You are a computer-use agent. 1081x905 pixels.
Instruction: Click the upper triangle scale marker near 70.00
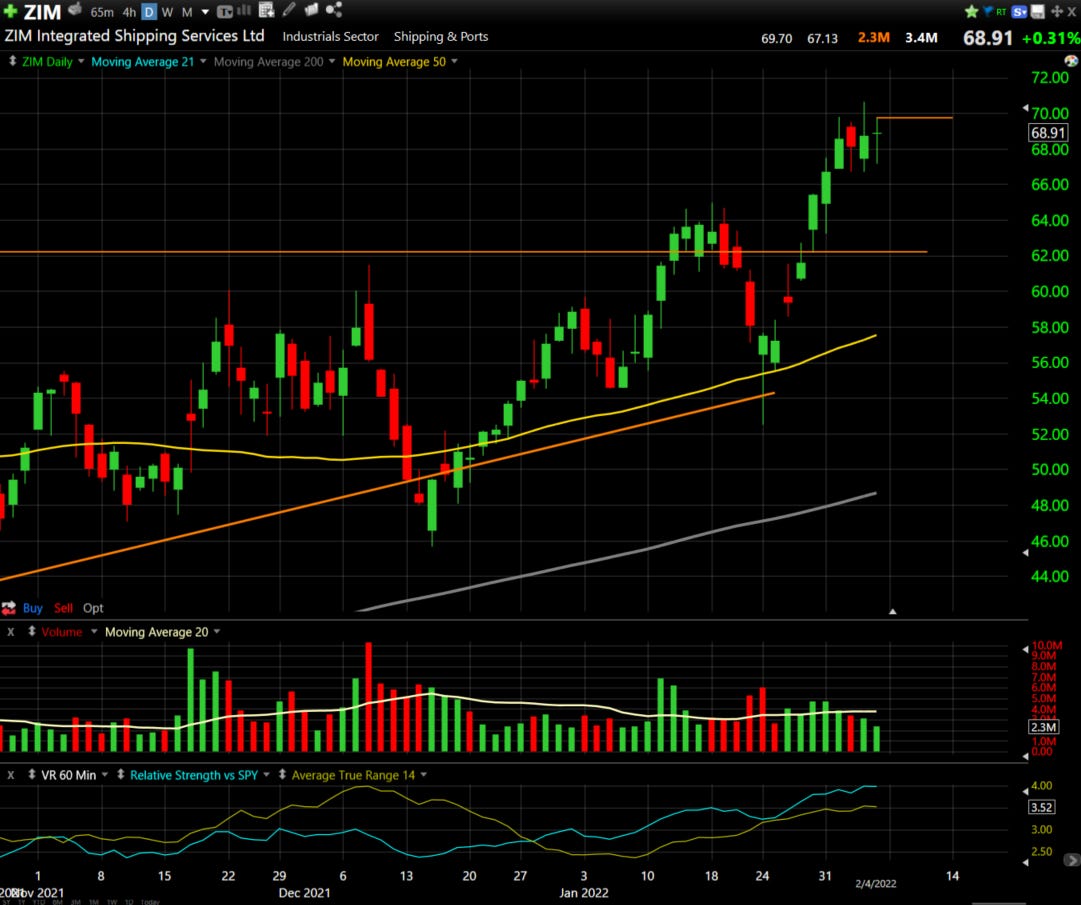pos(1025,108)
